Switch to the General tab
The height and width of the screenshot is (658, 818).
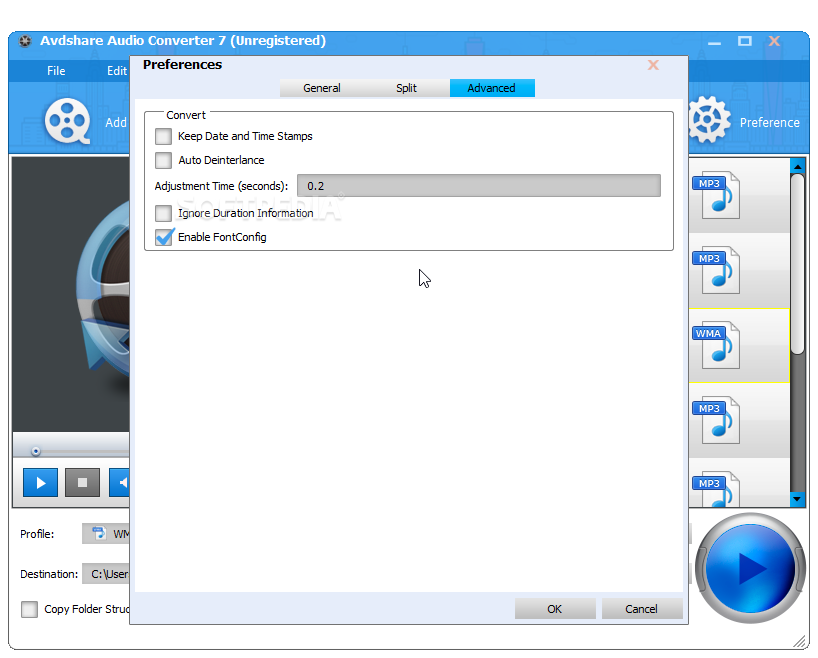(x=322, y=88)
